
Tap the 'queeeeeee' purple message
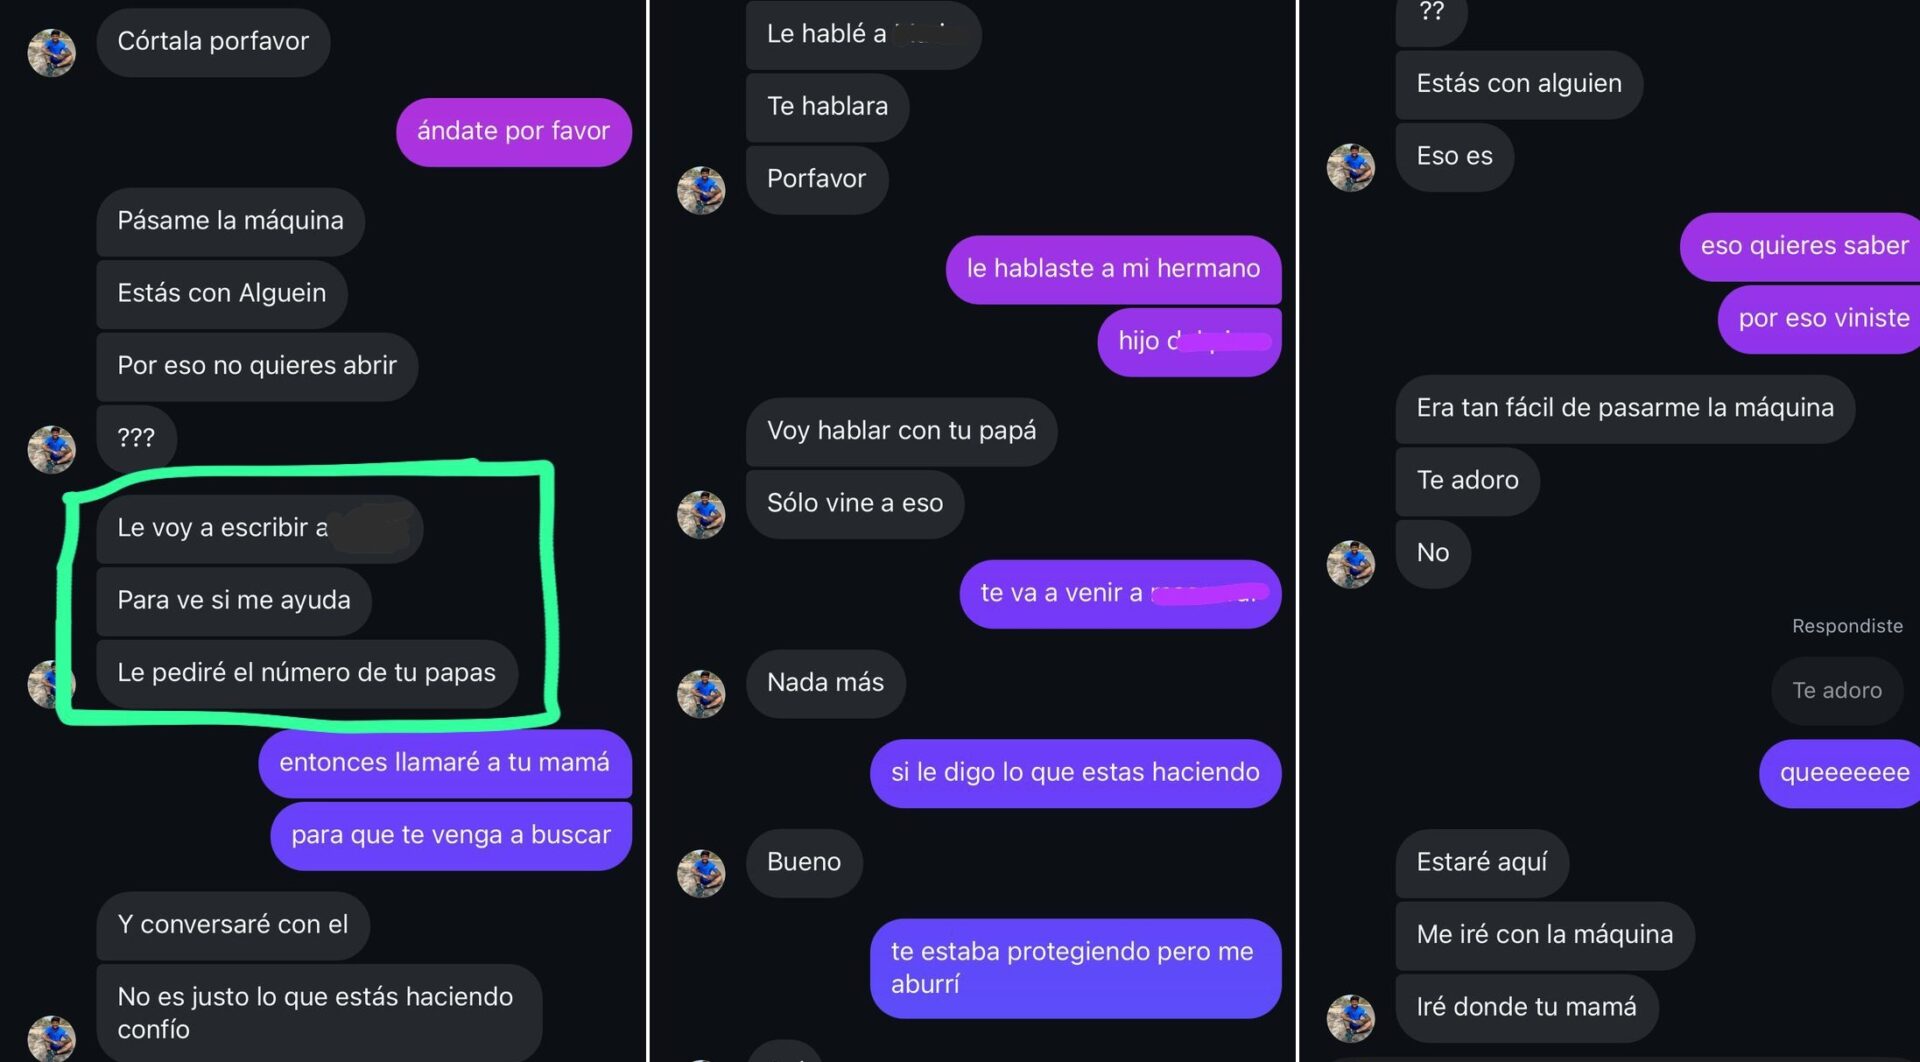coord(1840,774)
